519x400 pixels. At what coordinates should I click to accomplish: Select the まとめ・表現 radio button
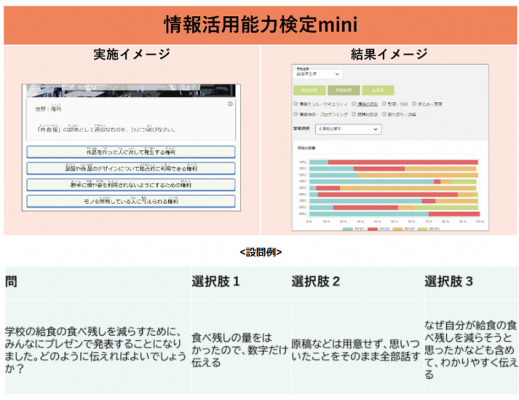(x=414, y=104)
